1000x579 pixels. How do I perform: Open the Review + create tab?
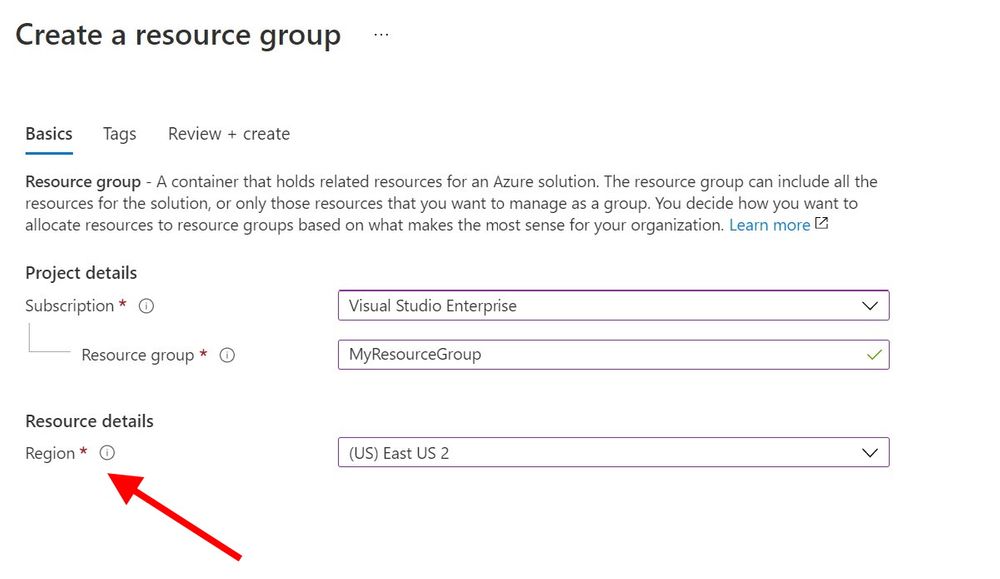point(228,133)
